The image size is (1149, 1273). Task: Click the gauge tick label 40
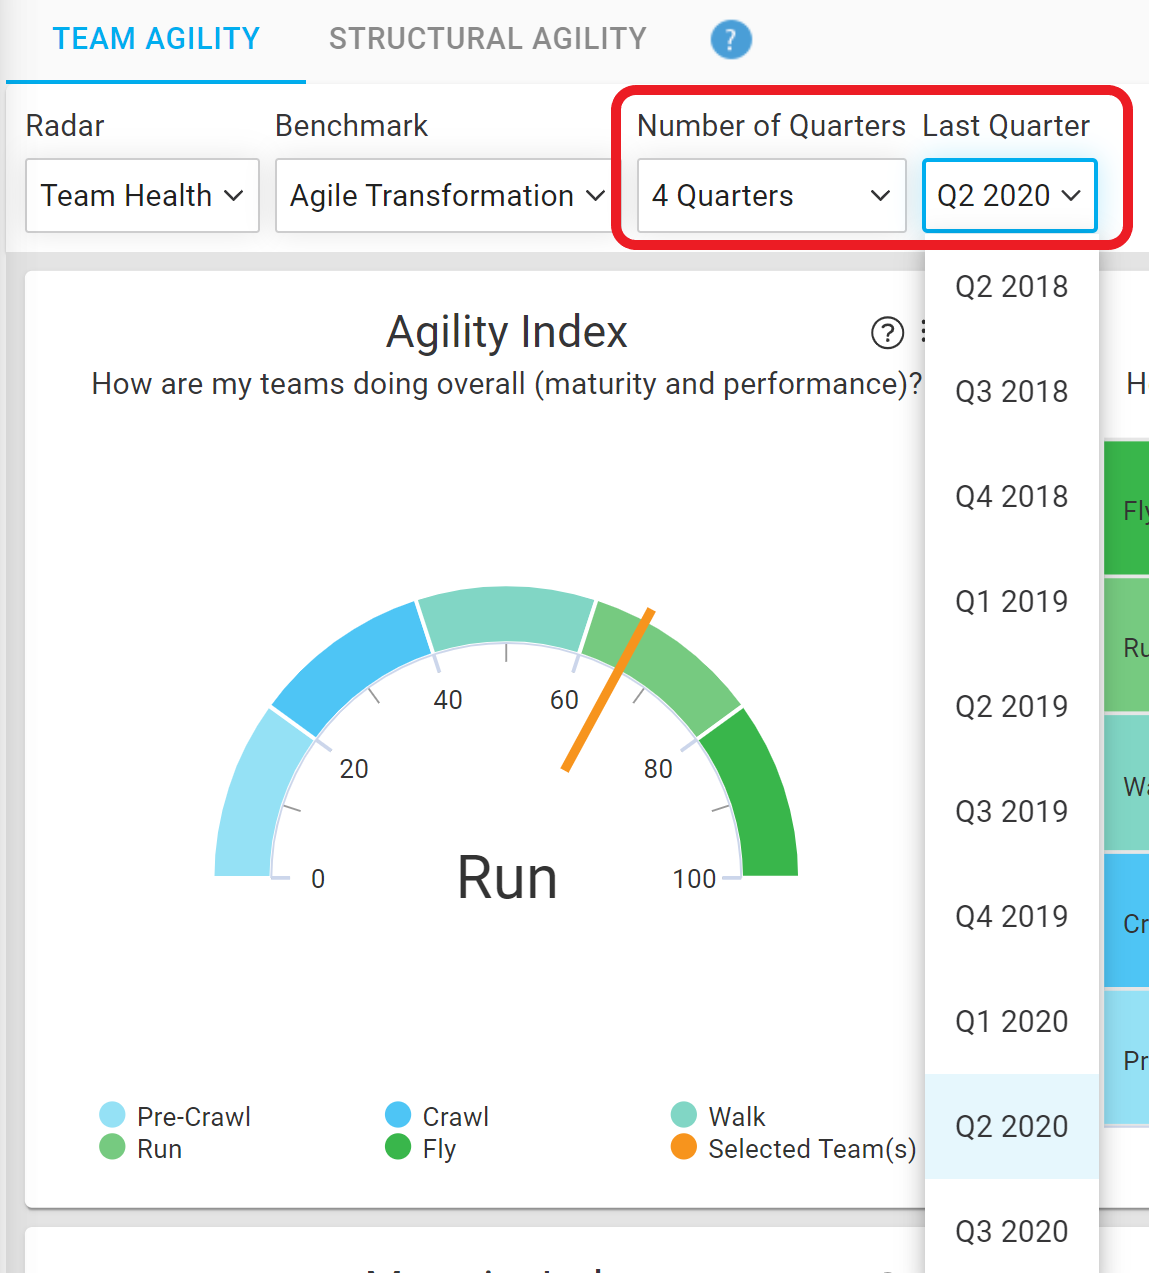tap(448, 700)
